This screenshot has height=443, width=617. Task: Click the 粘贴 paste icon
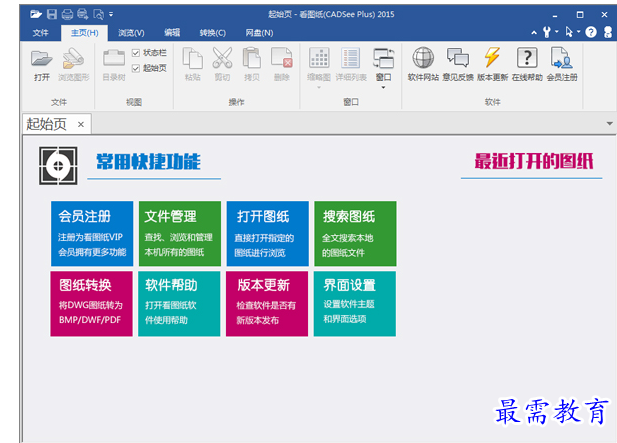[x=193, y=58]
